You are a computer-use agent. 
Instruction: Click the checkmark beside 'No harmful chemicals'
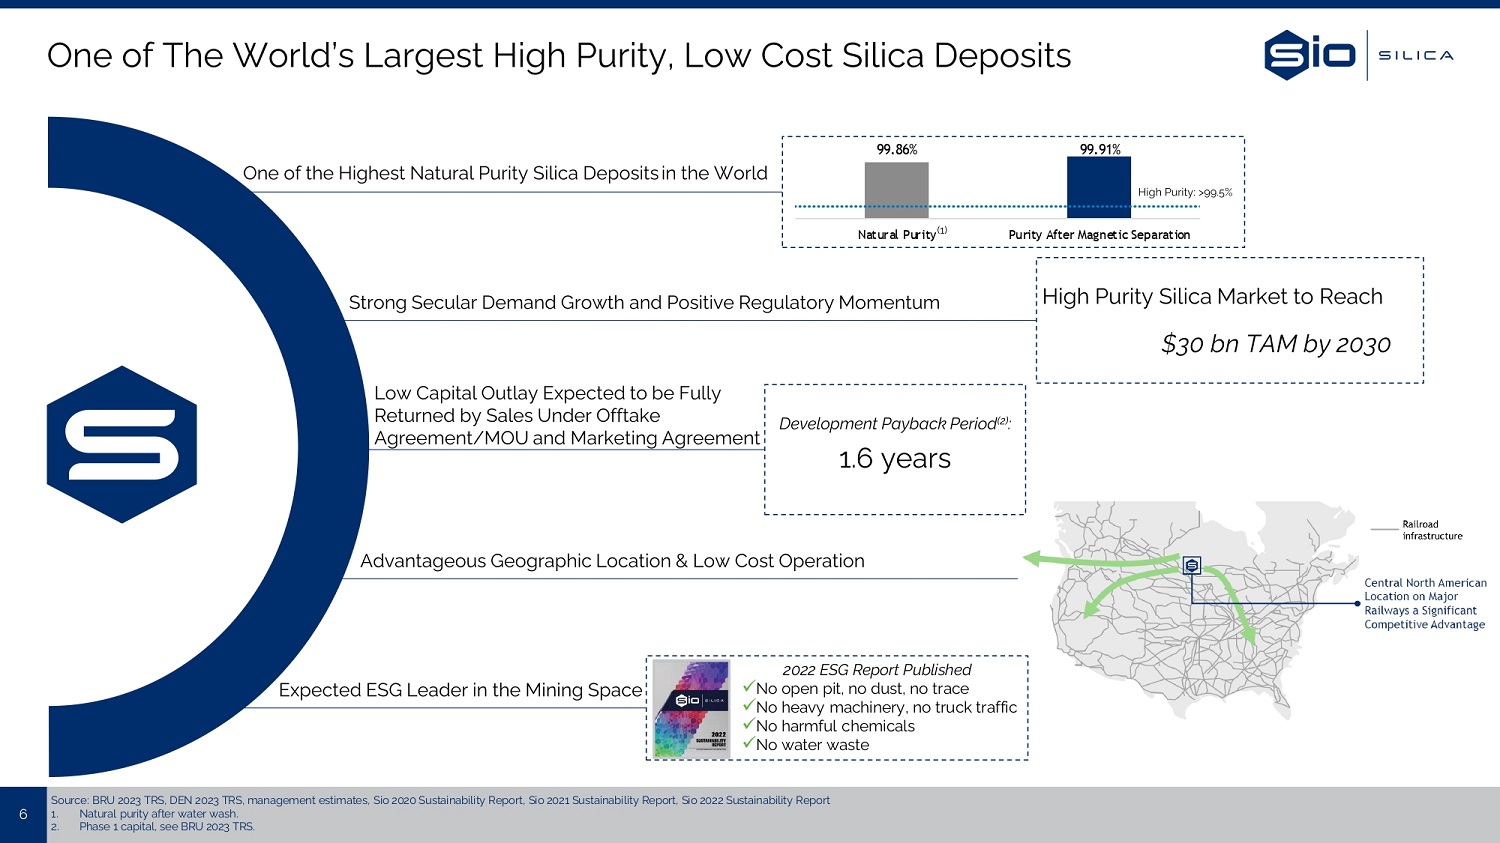click(x=748, y=724)
